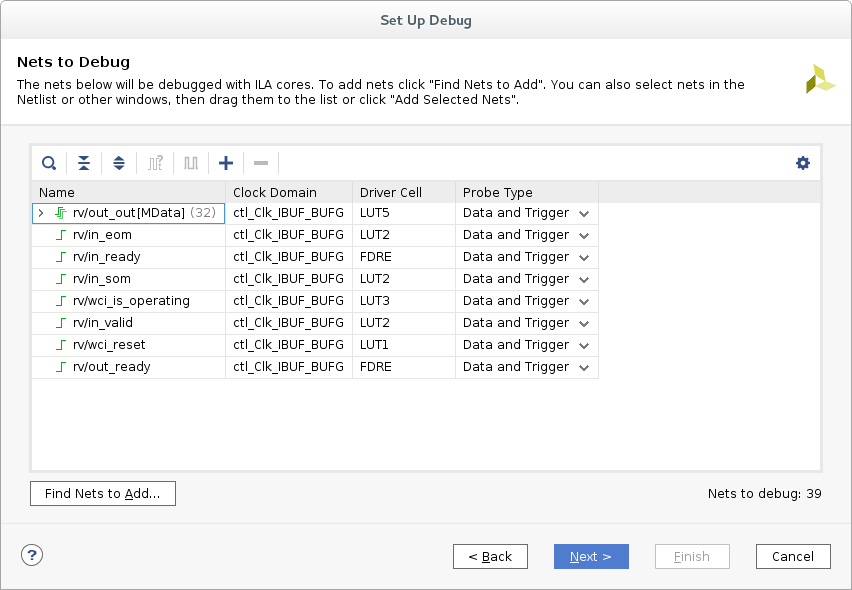The width and height of the screenshot is (852, 590).
Task: Click the Collapse All toolbar icon
Action: click(84, 163)
